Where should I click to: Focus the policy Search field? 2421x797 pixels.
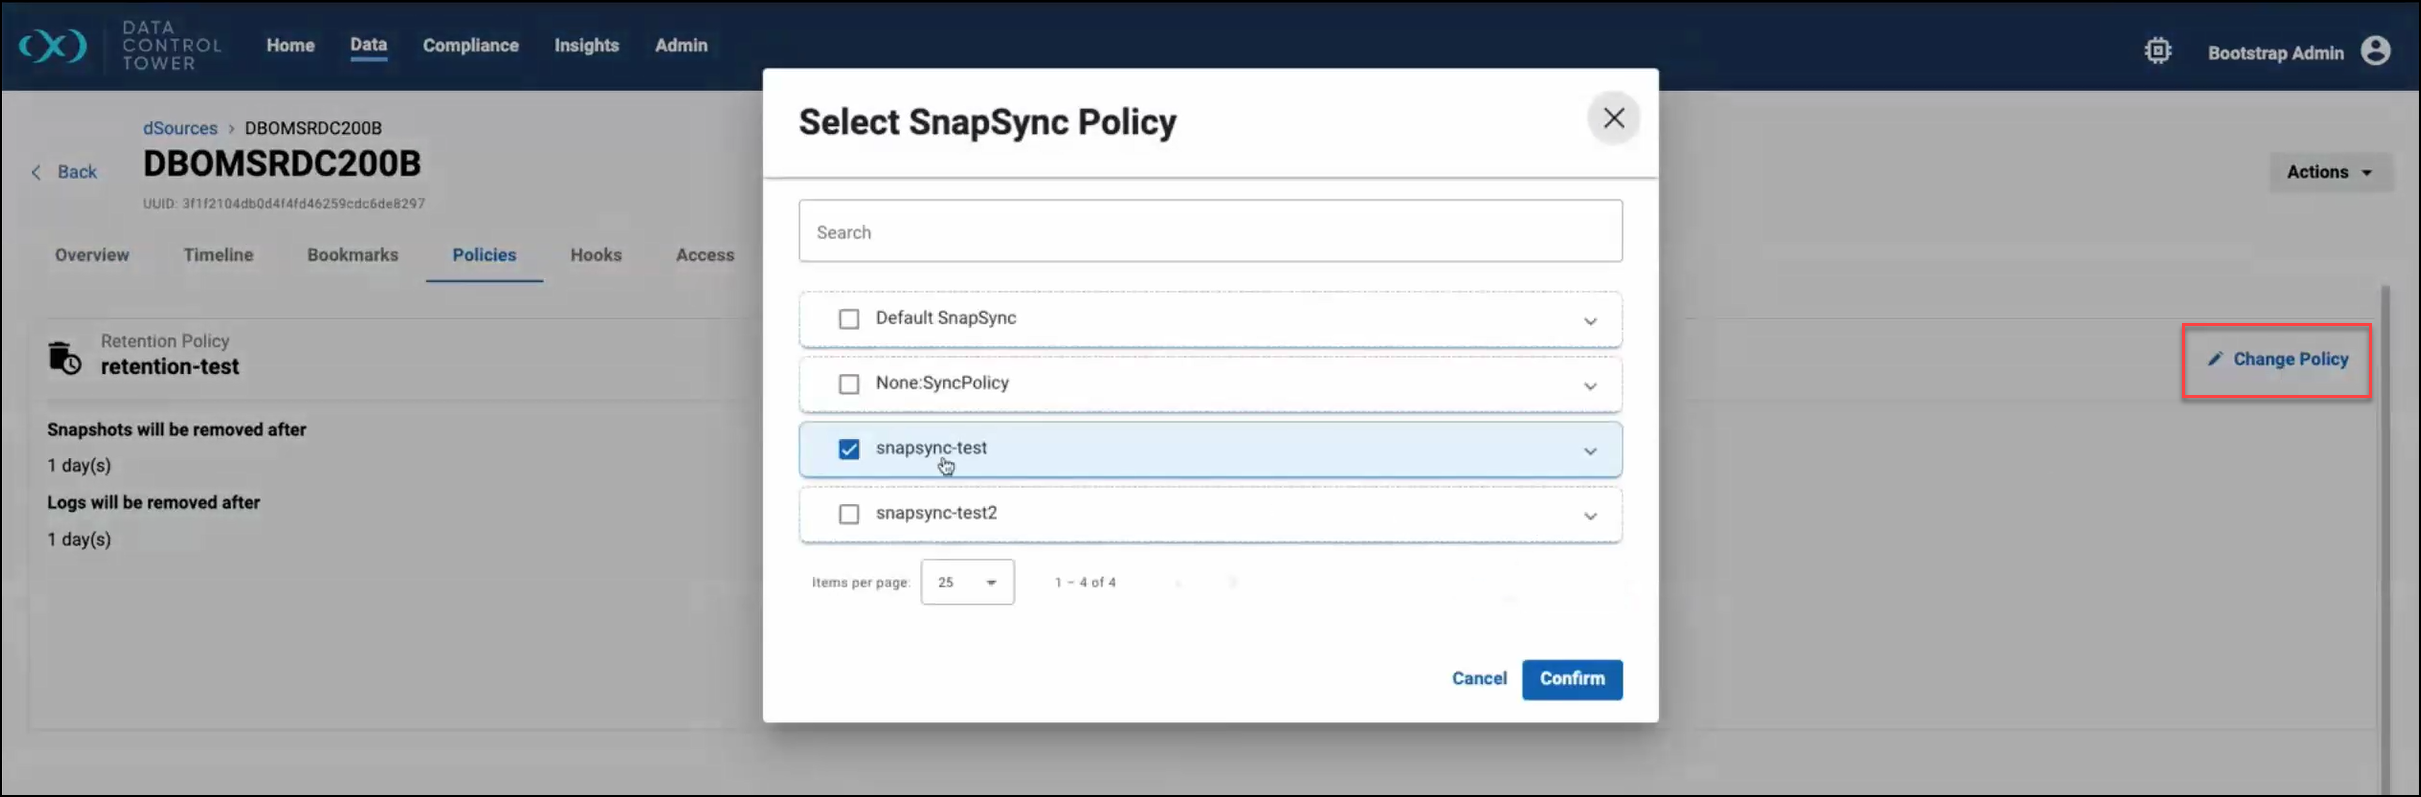pos(1210,232)
